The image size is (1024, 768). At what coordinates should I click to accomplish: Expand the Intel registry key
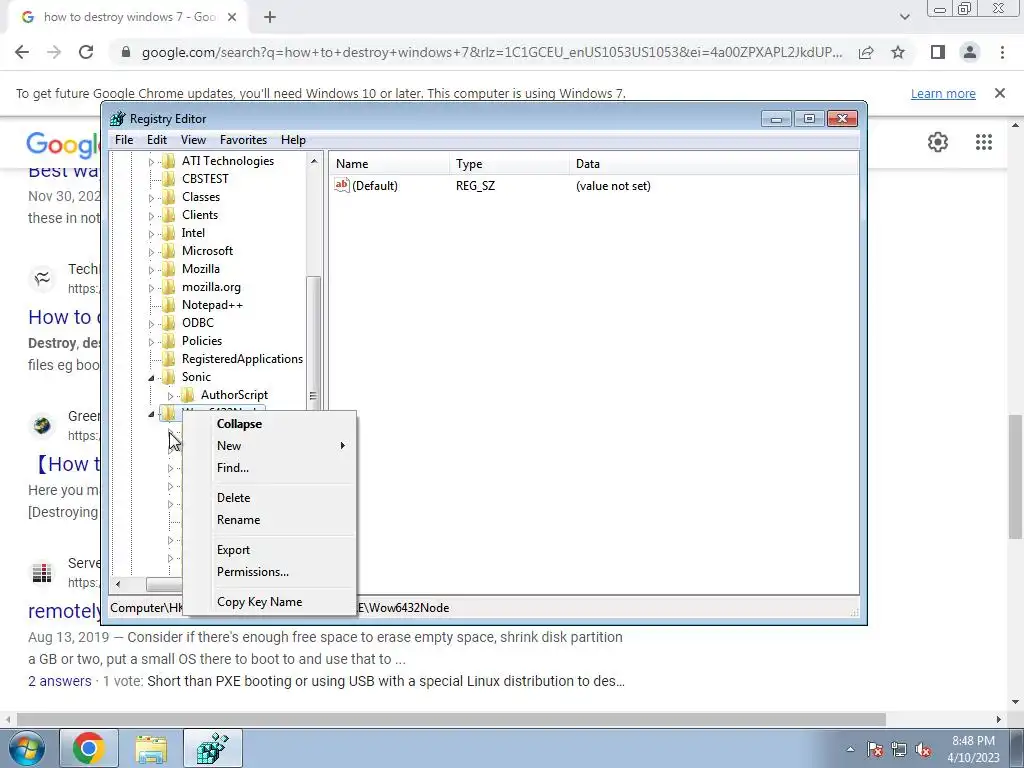(152, 233)
